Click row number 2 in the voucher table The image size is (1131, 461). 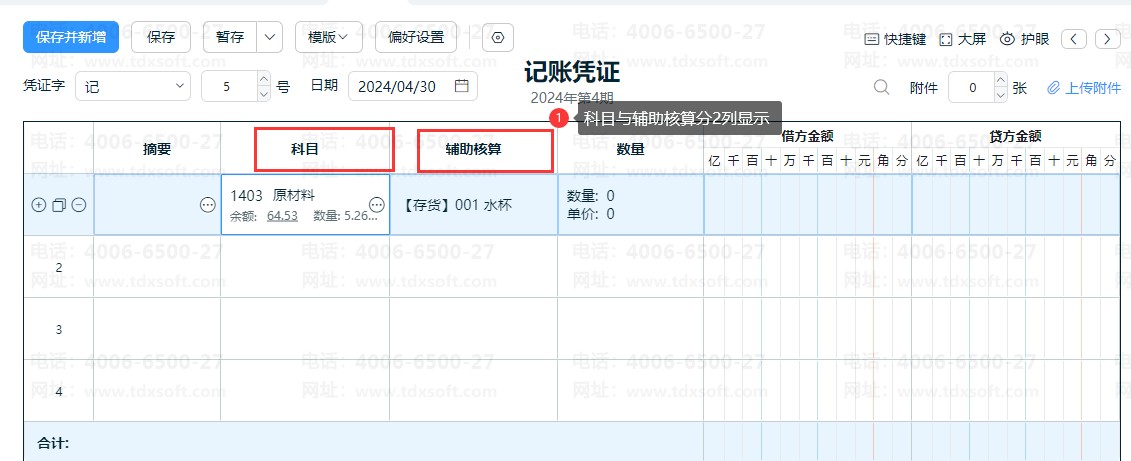pos(59,268)
